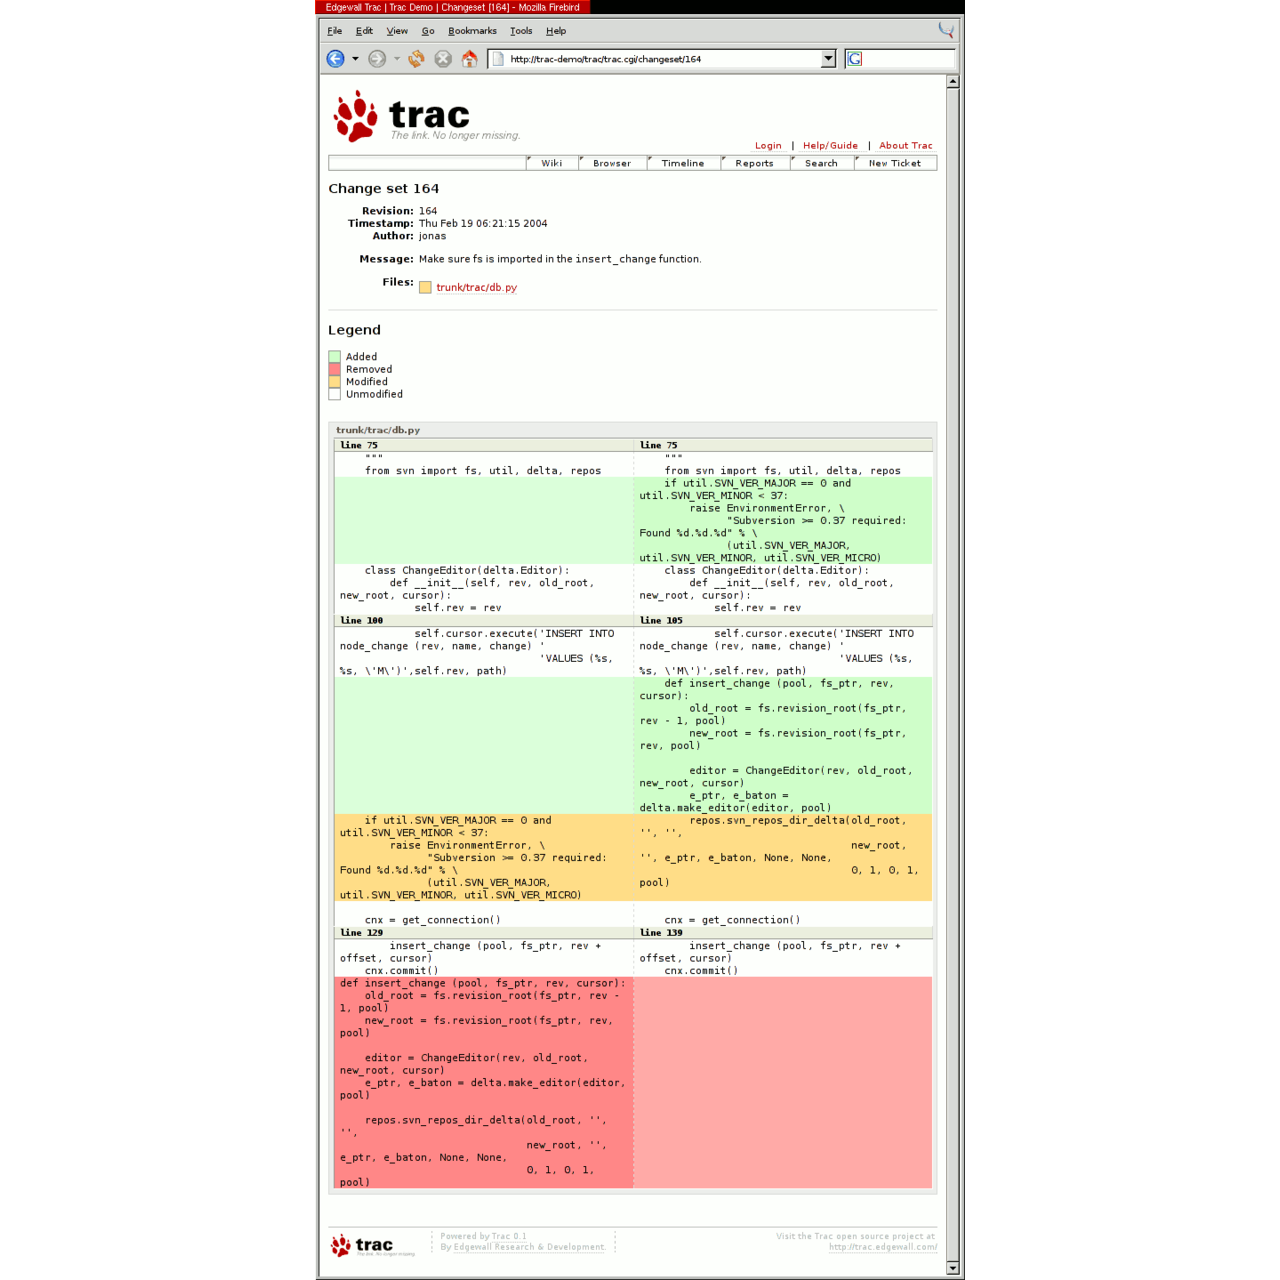
Task: Open the Login link
Action: tap(768, 145)
